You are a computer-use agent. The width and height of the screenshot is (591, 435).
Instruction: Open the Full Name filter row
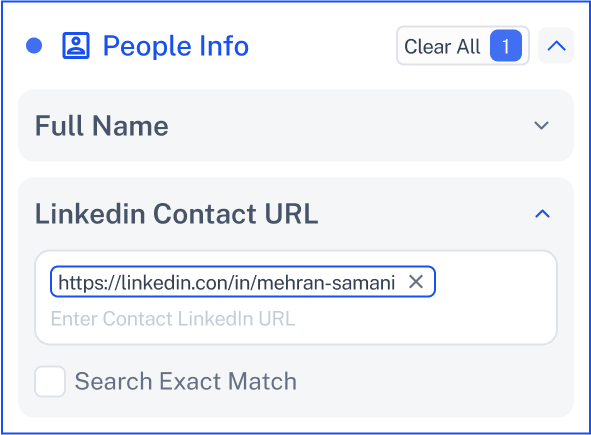pyautogui.click(x=296, y=126)
